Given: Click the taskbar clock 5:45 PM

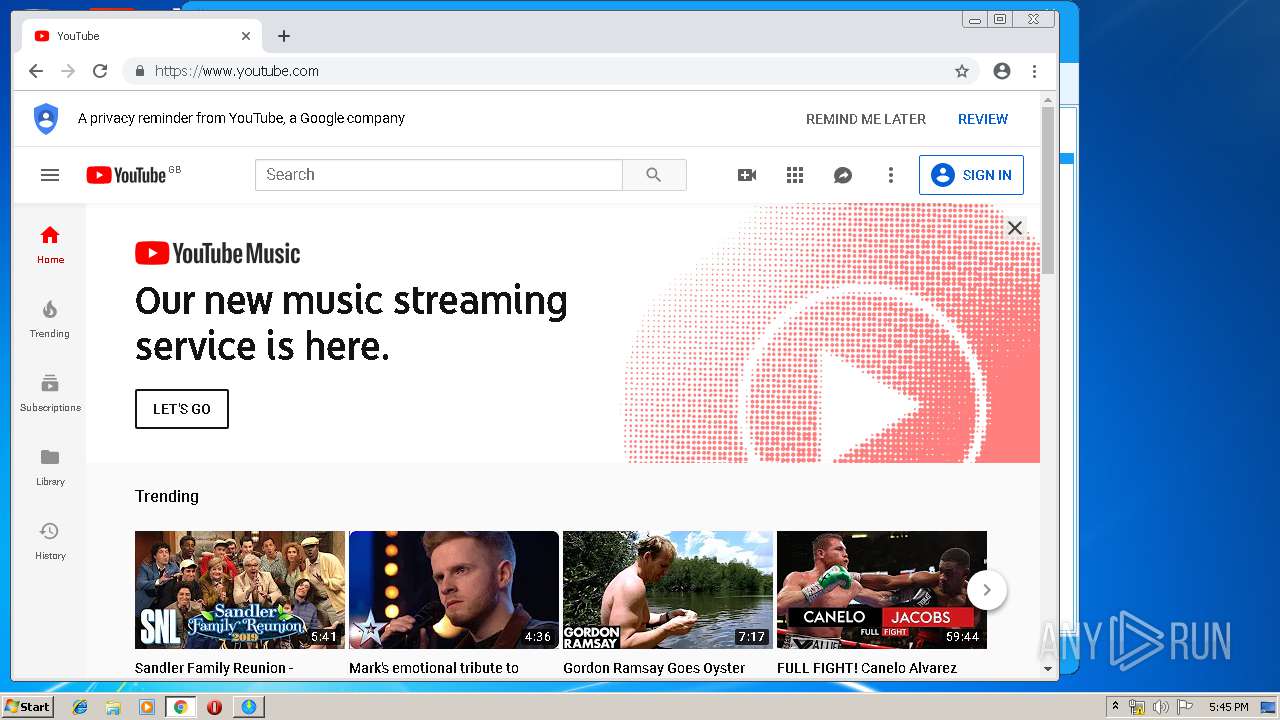Looking at the screenshot, I should click(x=1228, y=707).
